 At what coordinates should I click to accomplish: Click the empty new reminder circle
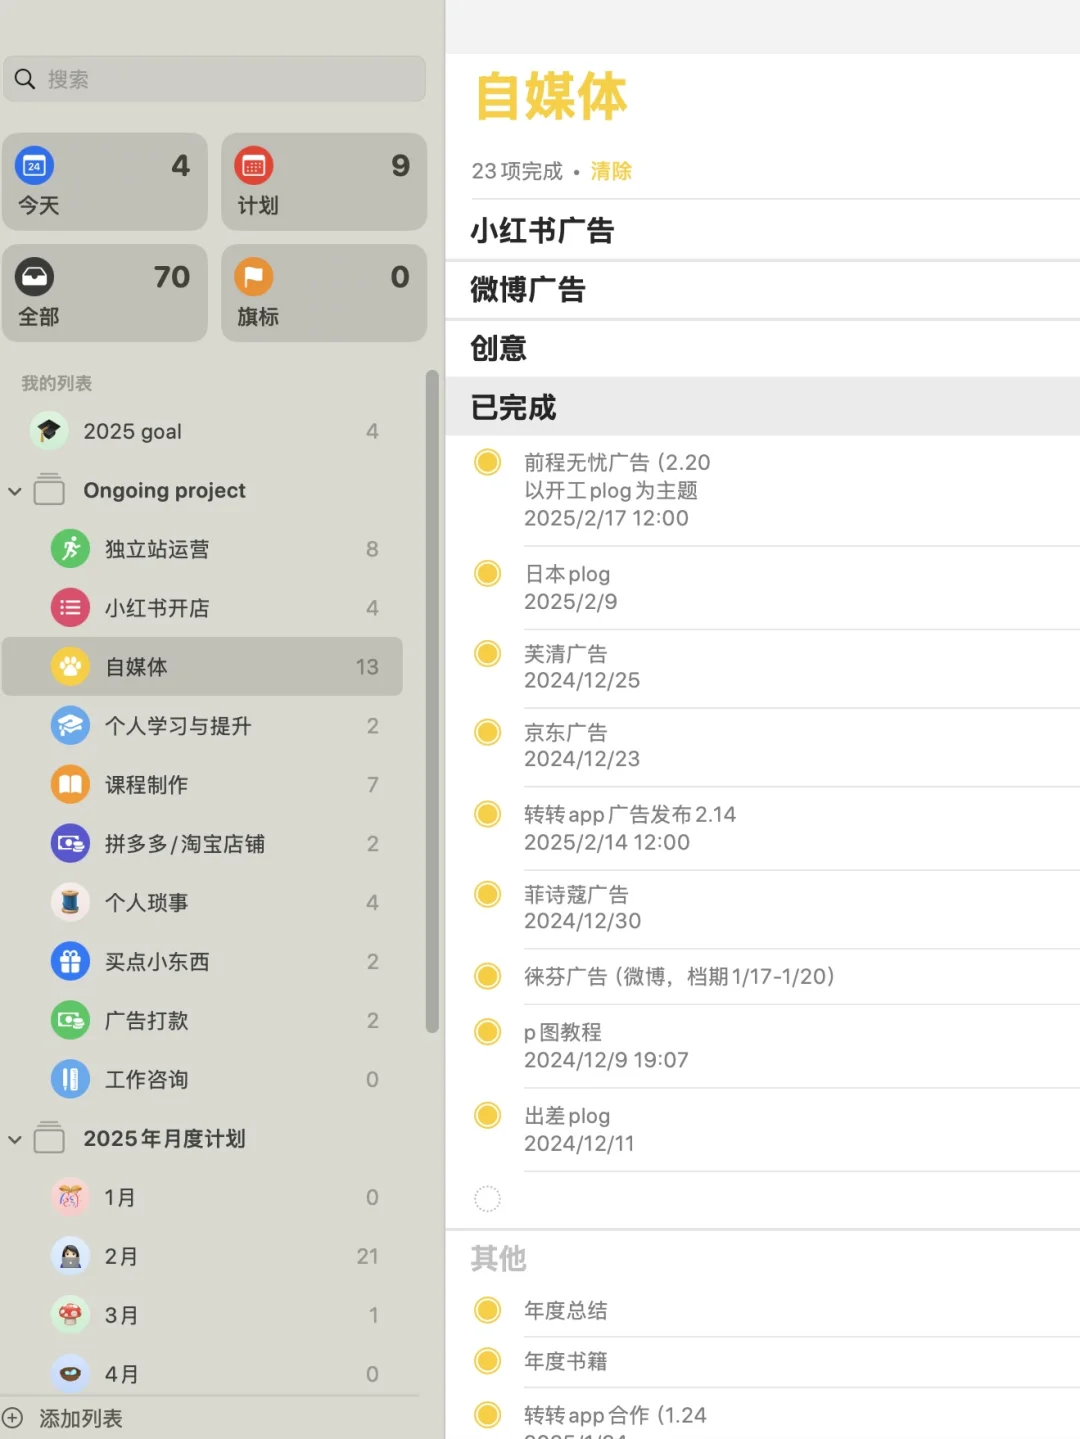pos(487,1198)
